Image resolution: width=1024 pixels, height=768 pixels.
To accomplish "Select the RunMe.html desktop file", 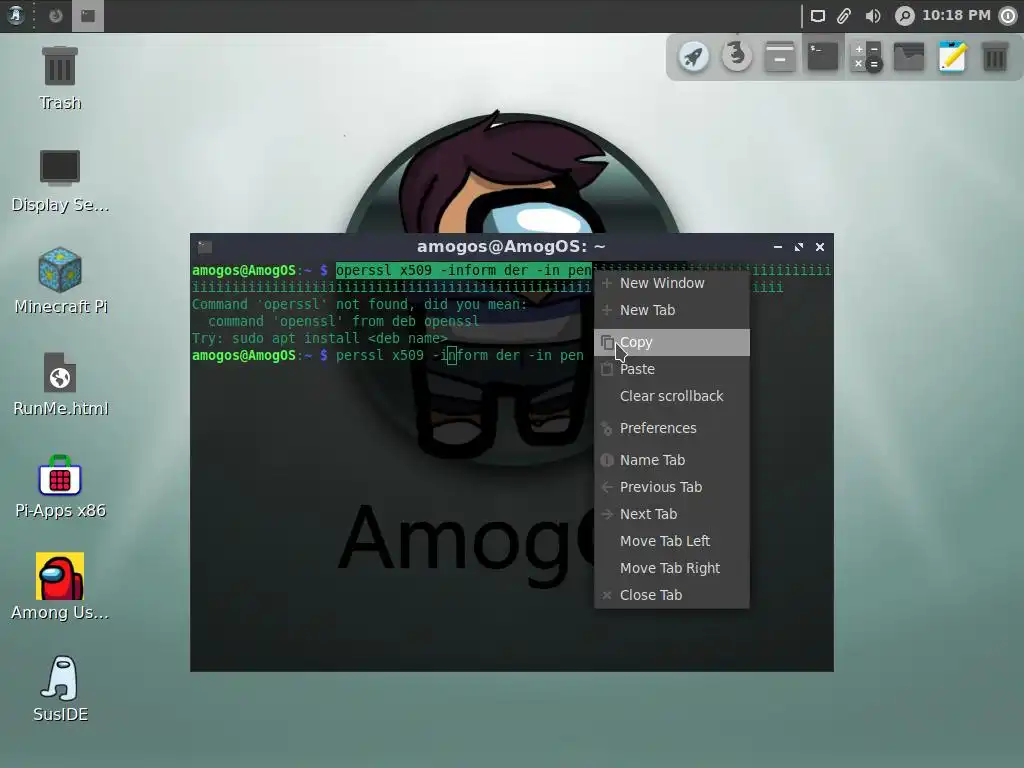I will 60,384.
